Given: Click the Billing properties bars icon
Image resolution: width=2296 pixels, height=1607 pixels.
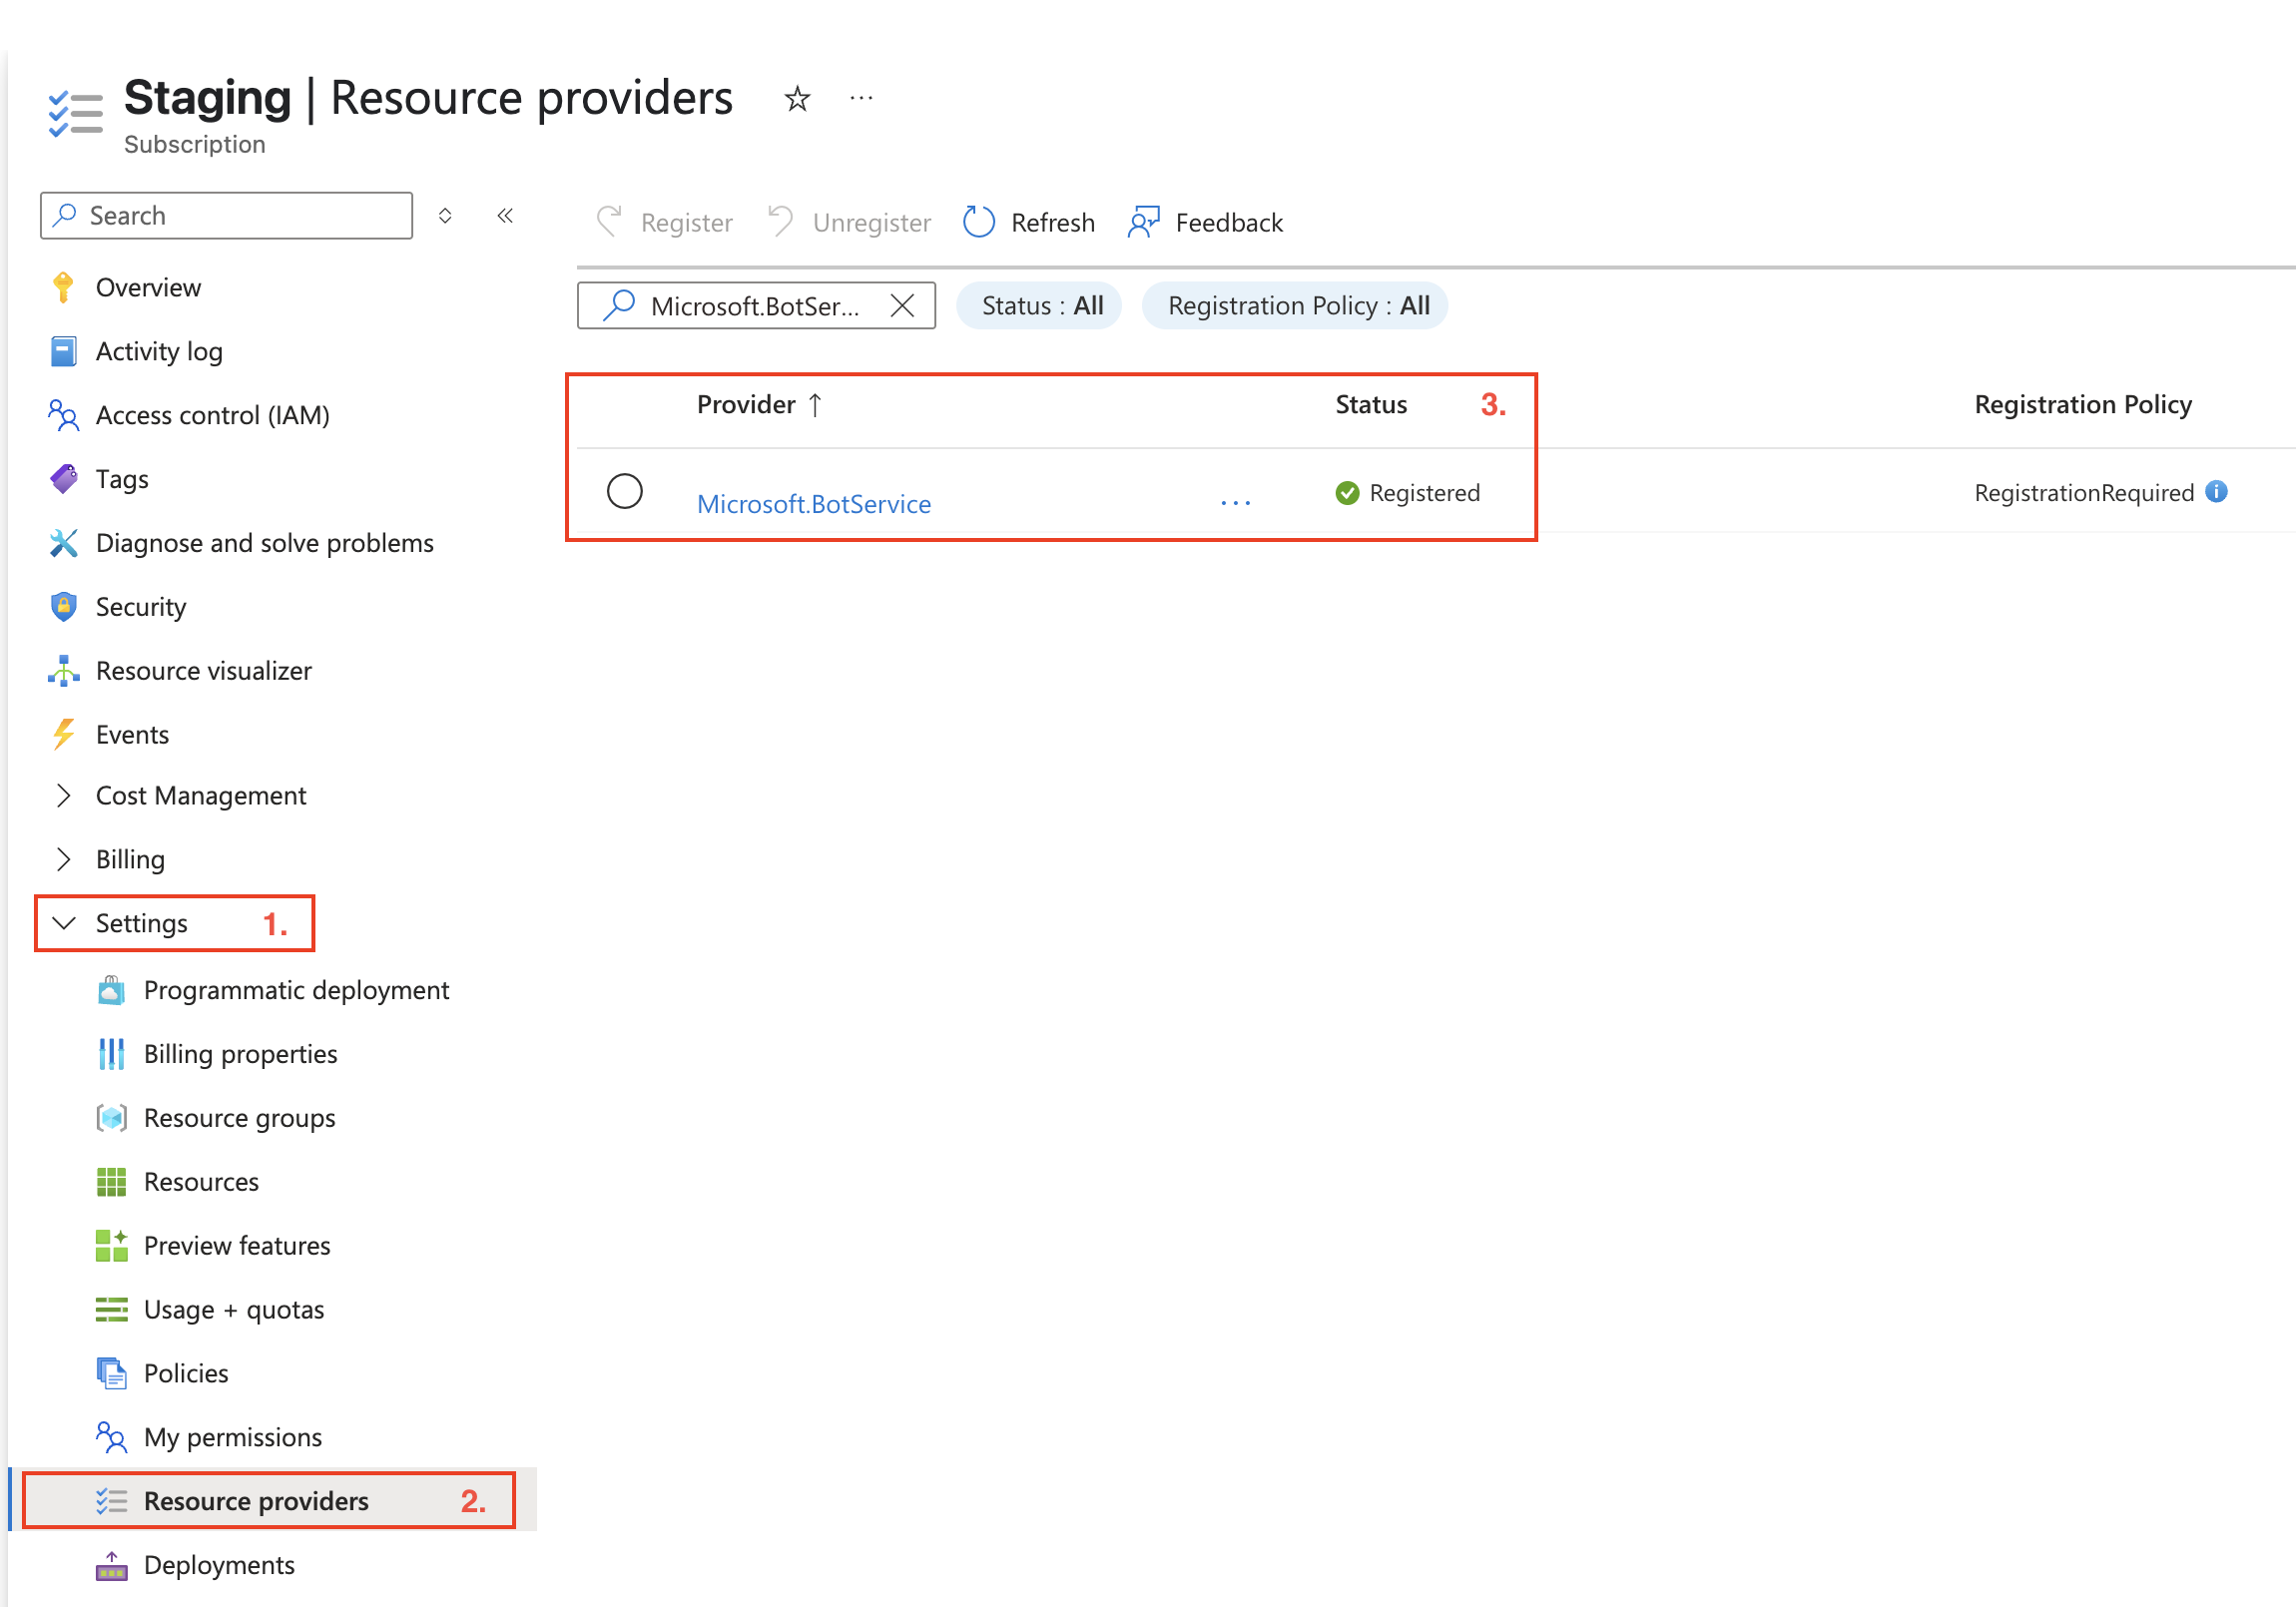Looking at the screenshot, I should (x=111, y=1054).
